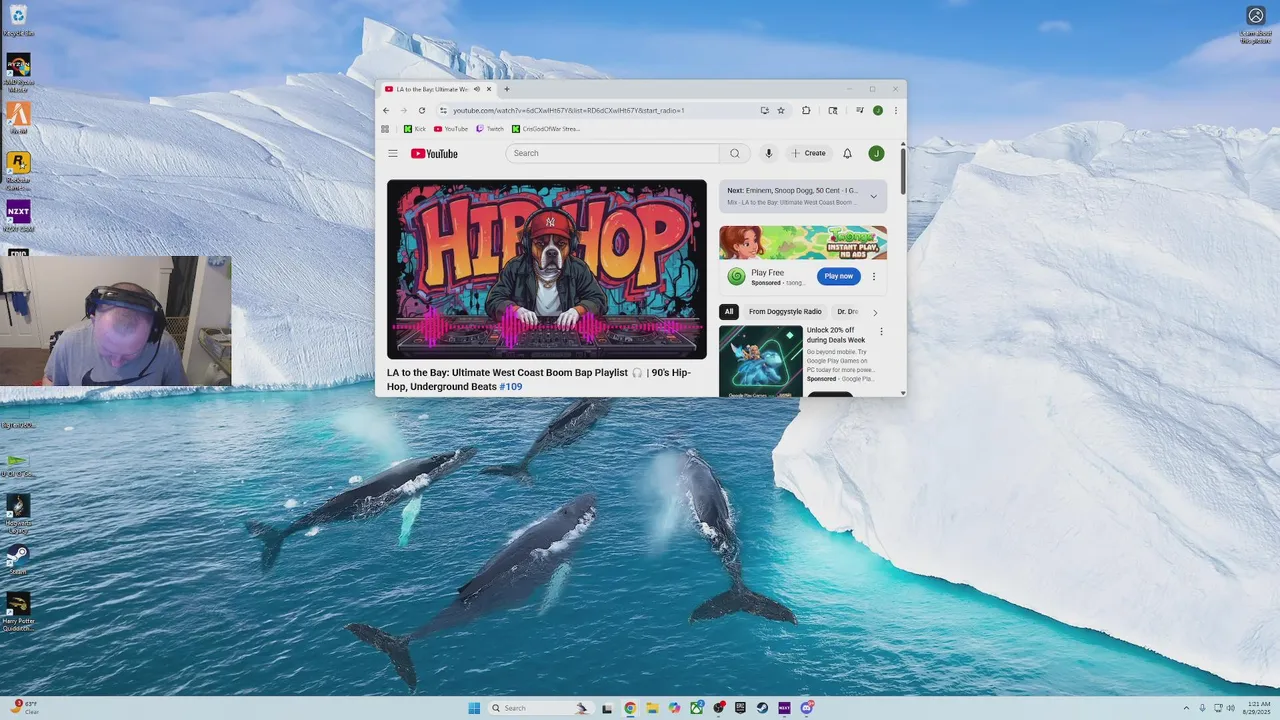Click Chrome's forward arrow
The image size is (1280, 720).
click(404, 110)
